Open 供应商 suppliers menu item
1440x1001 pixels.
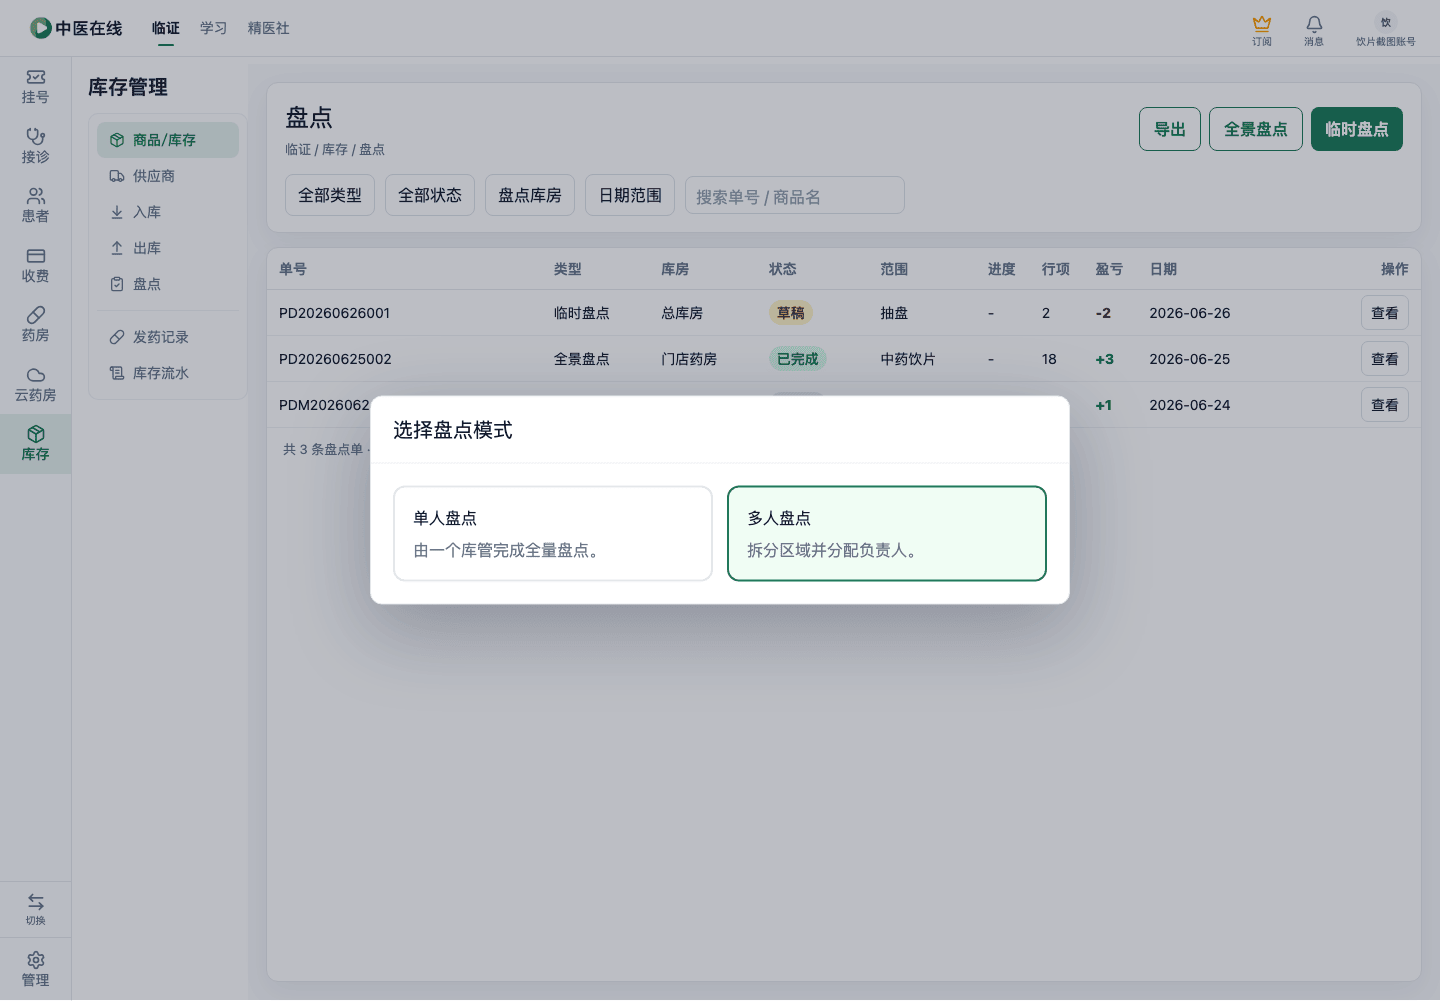tap(168, 176)
